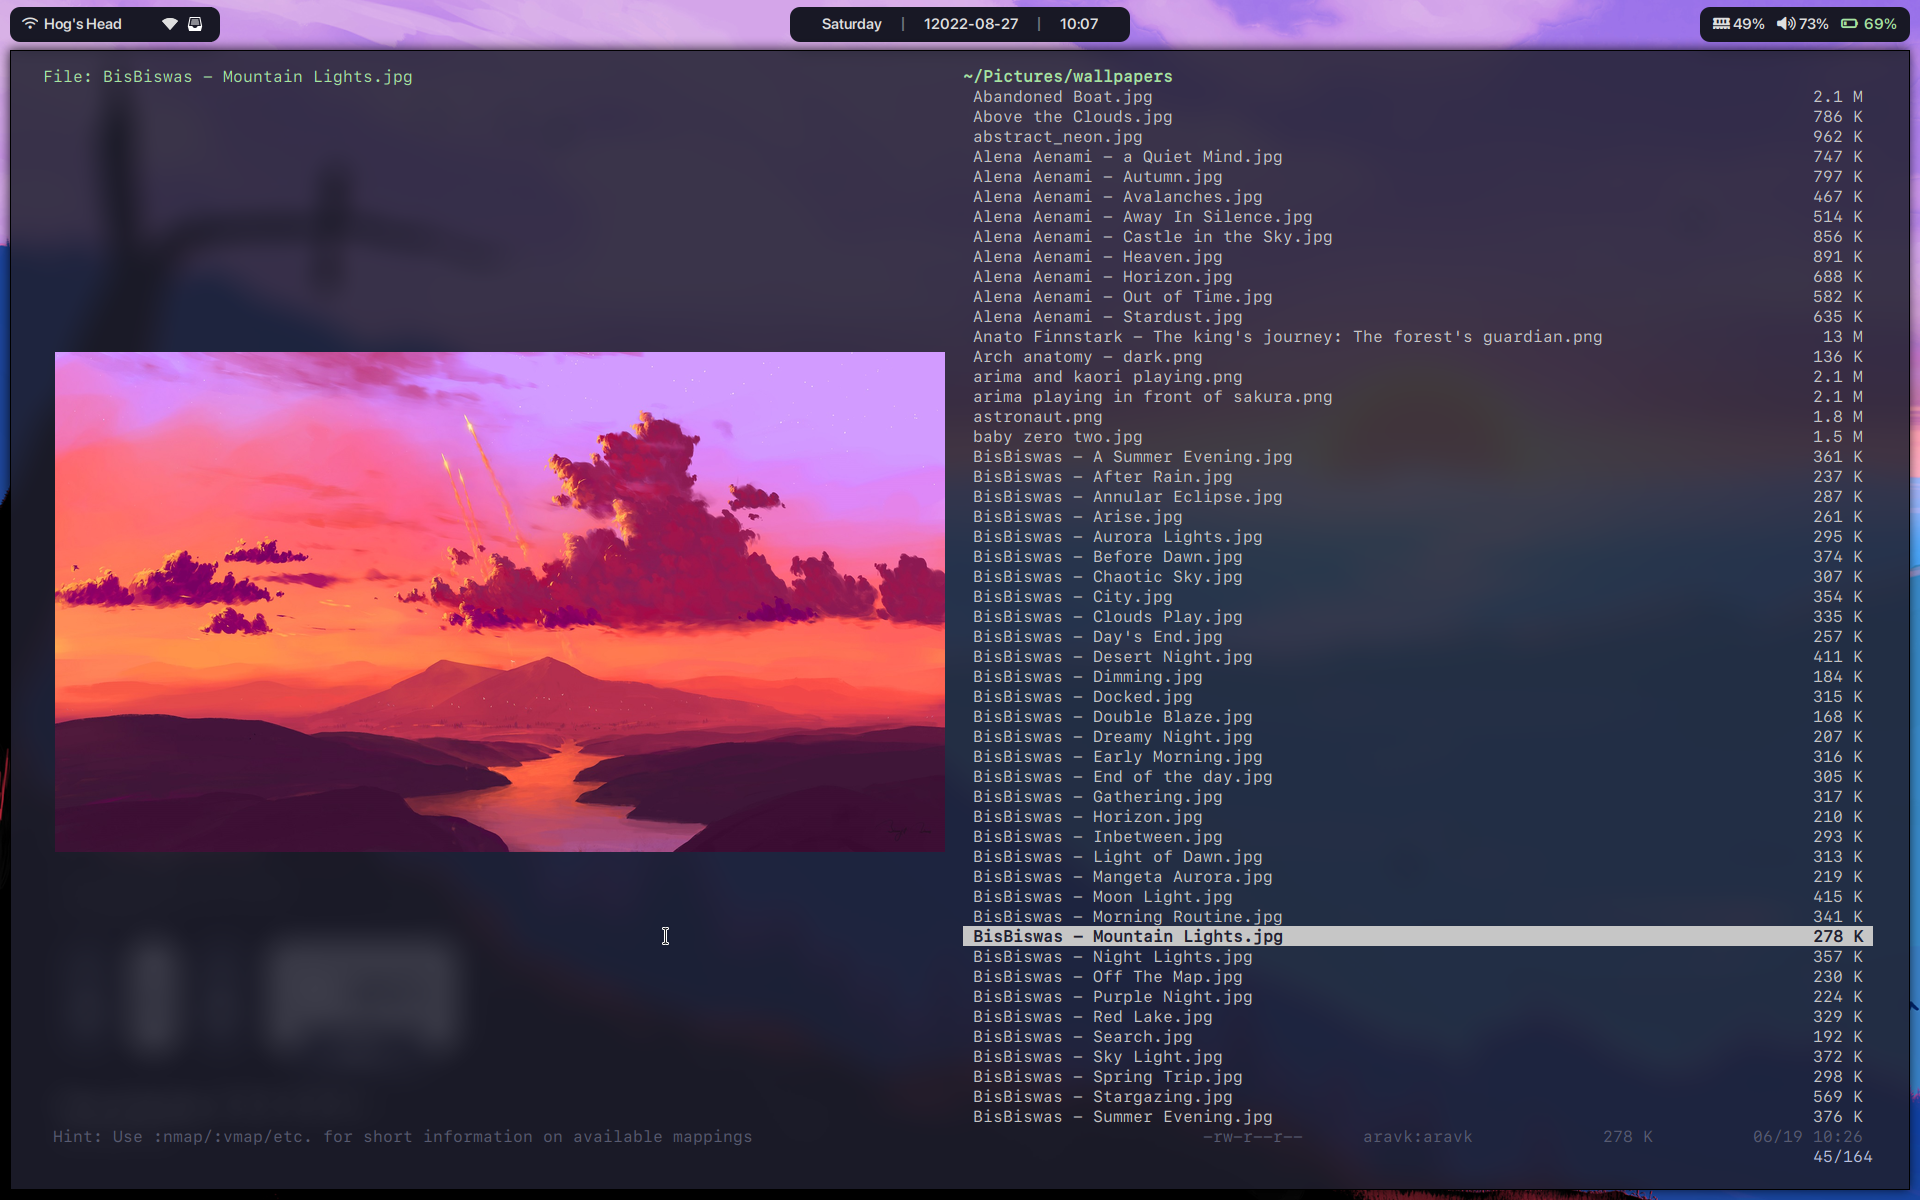Select BisBiswas – Night Lights.jpg file

pos(1112,957)
